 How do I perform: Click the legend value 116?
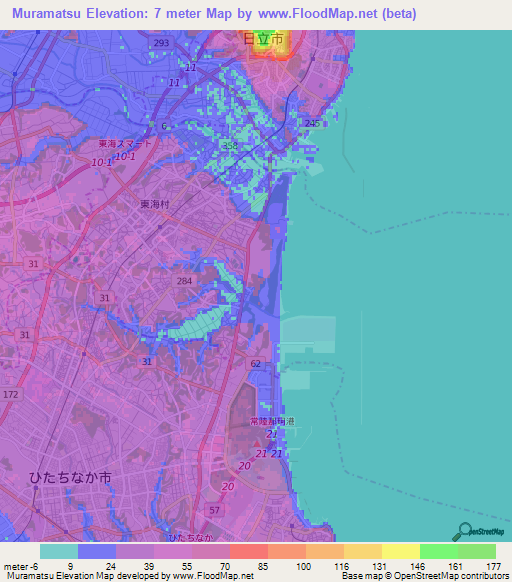(341, 567)
